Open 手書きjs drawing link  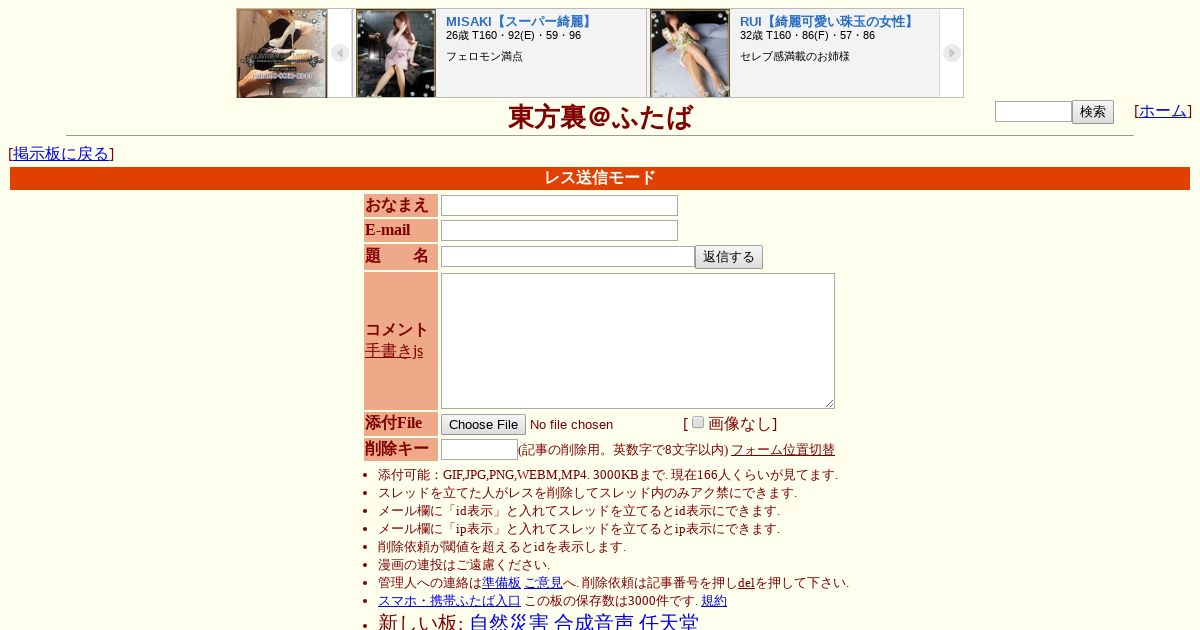pos(394,351)
